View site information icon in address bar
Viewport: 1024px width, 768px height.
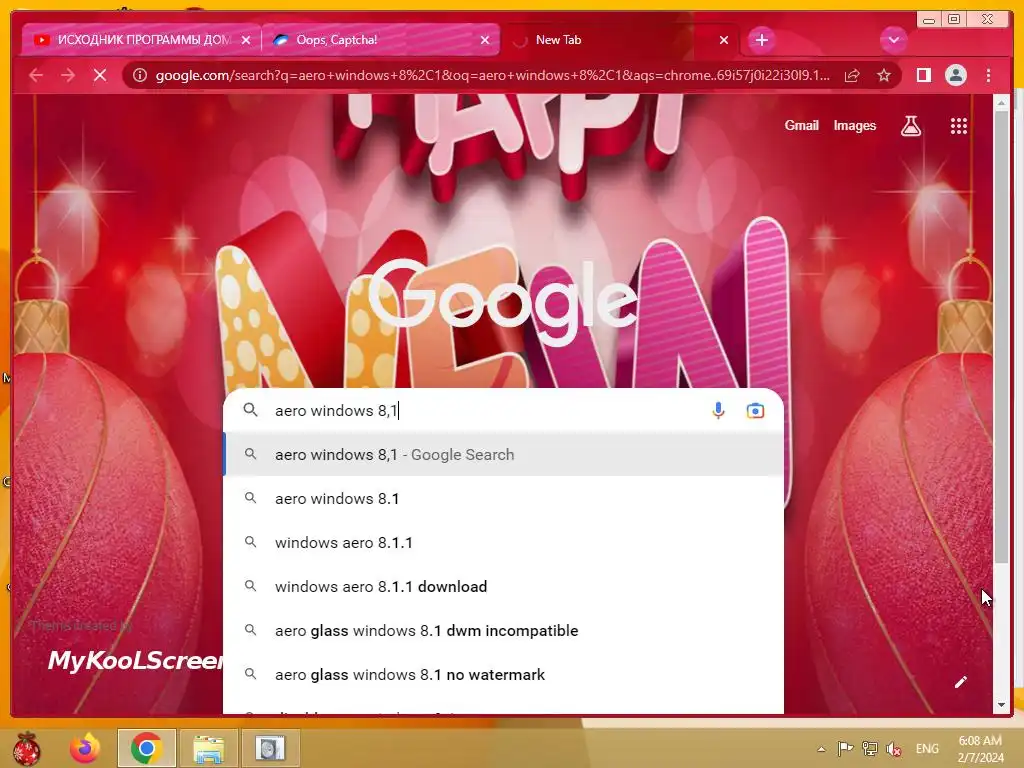[x=140, y=76]
